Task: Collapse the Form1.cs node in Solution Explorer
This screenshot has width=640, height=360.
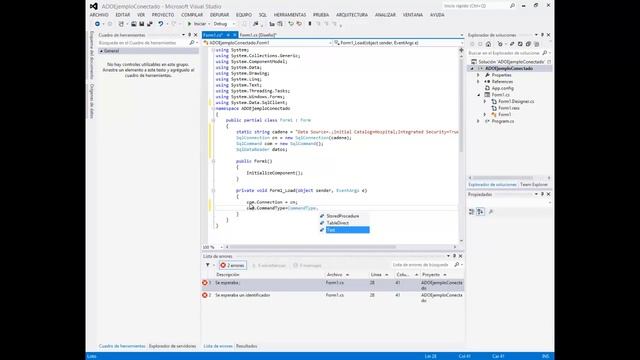Action: (x=478, y=95)
